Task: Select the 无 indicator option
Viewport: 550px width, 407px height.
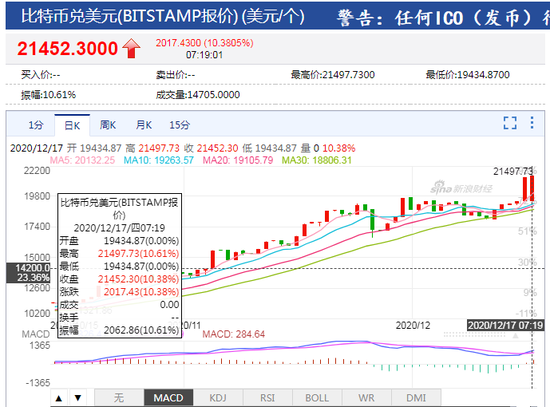Action: tap(119, 398)
